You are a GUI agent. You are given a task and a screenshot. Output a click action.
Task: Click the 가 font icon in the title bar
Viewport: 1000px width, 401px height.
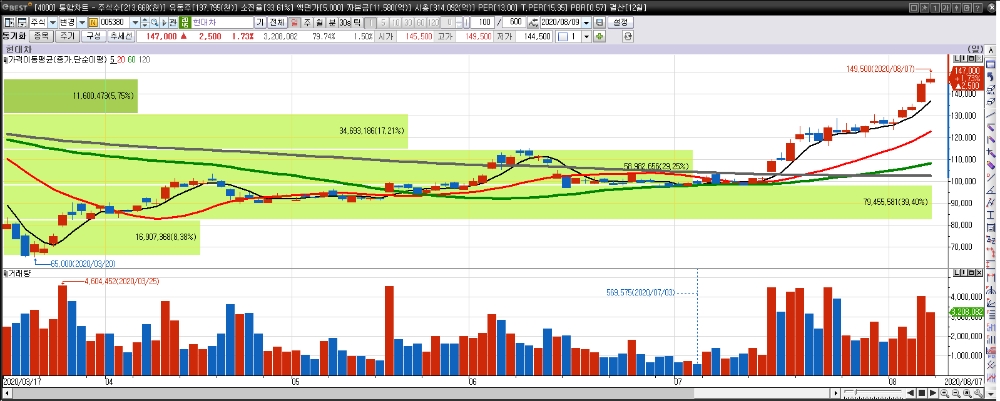pyautogui.click(x=946, y=8)
